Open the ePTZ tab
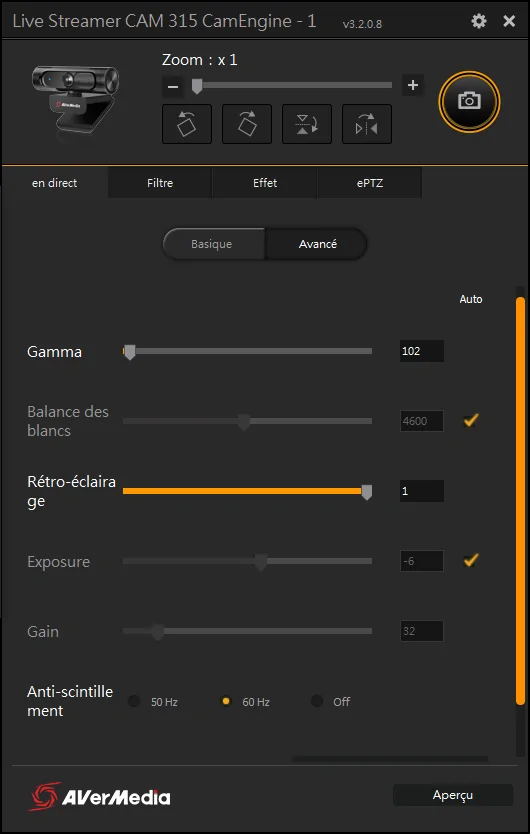 (x=370, y=183)
